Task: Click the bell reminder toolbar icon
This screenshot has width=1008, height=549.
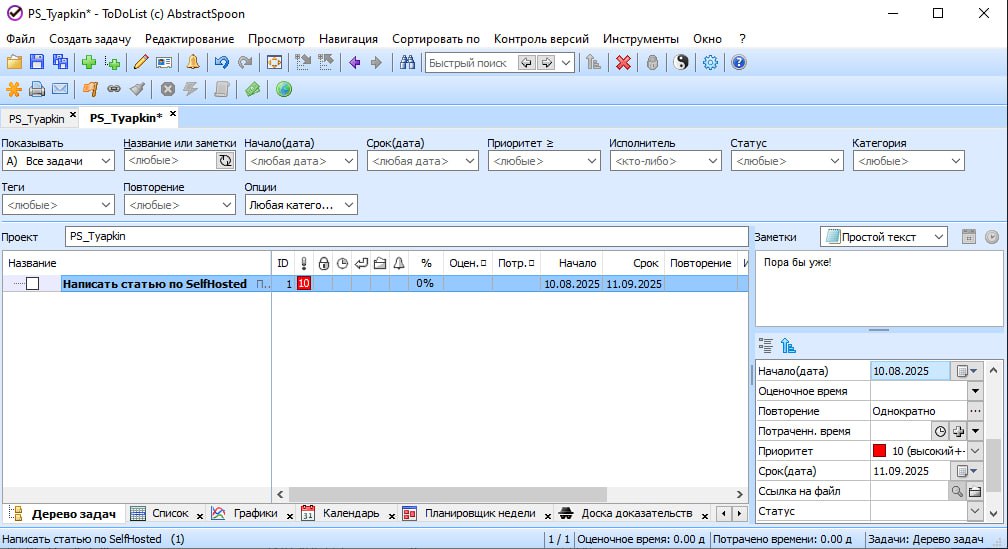Action: (x=193, y=63)
